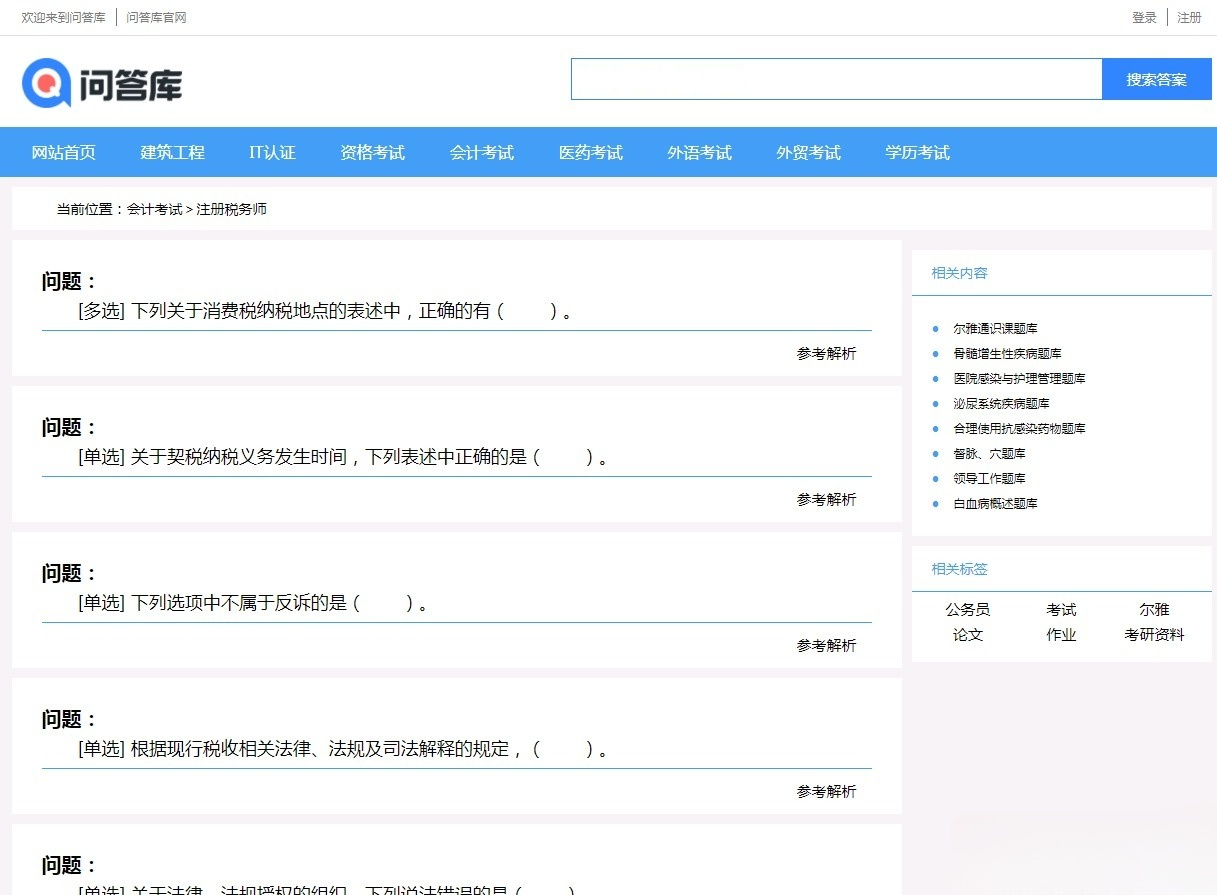The width and height of the screenshot is (1217, 895).
Task: Open the IT认证 section
Action: [271, 152]
